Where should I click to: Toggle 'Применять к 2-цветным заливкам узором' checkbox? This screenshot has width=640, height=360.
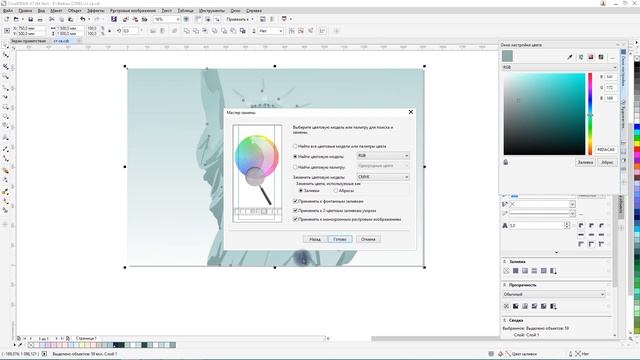point(295,211)
